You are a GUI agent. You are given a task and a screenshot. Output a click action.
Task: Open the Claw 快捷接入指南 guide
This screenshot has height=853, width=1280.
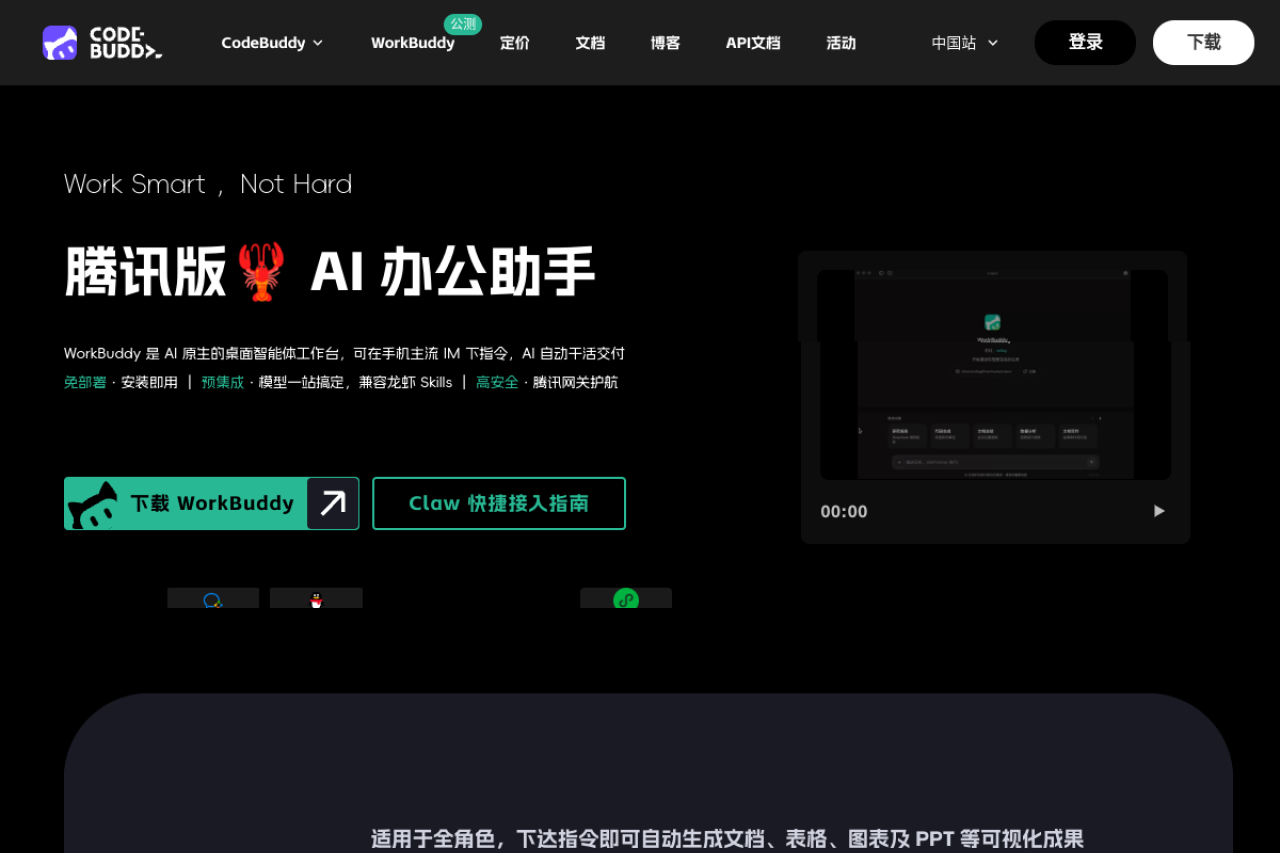click(x=499, y=503)
